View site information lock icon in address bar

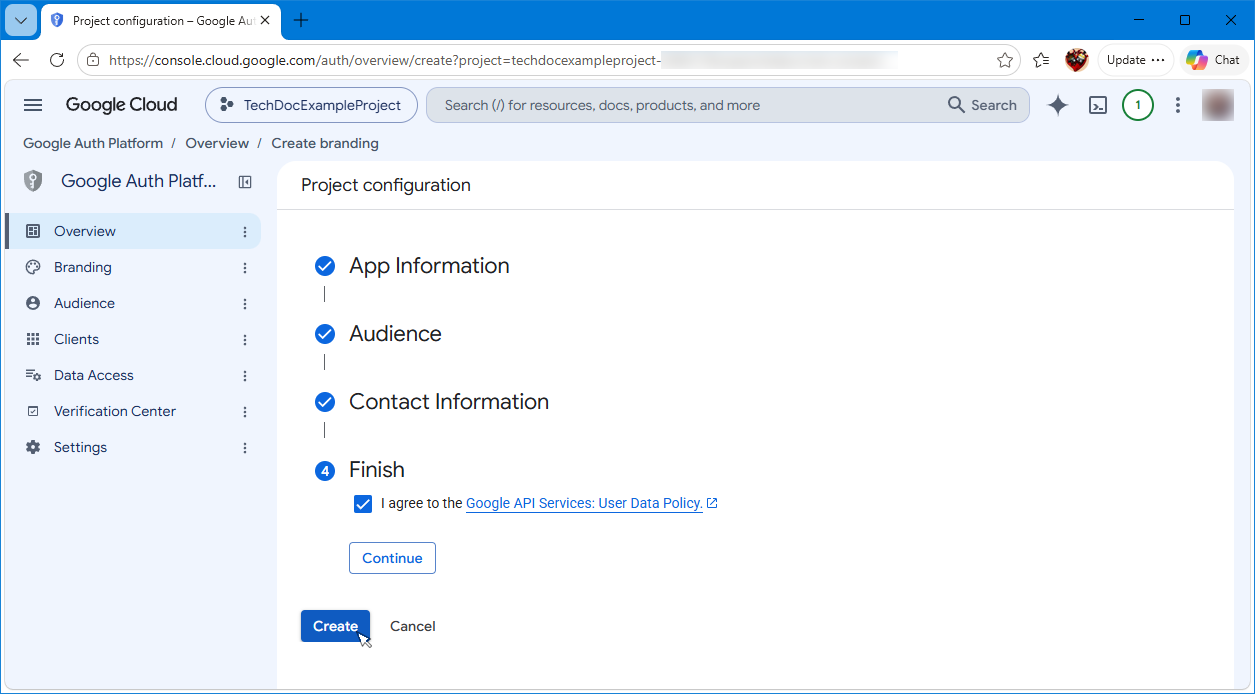coord(93,60)
